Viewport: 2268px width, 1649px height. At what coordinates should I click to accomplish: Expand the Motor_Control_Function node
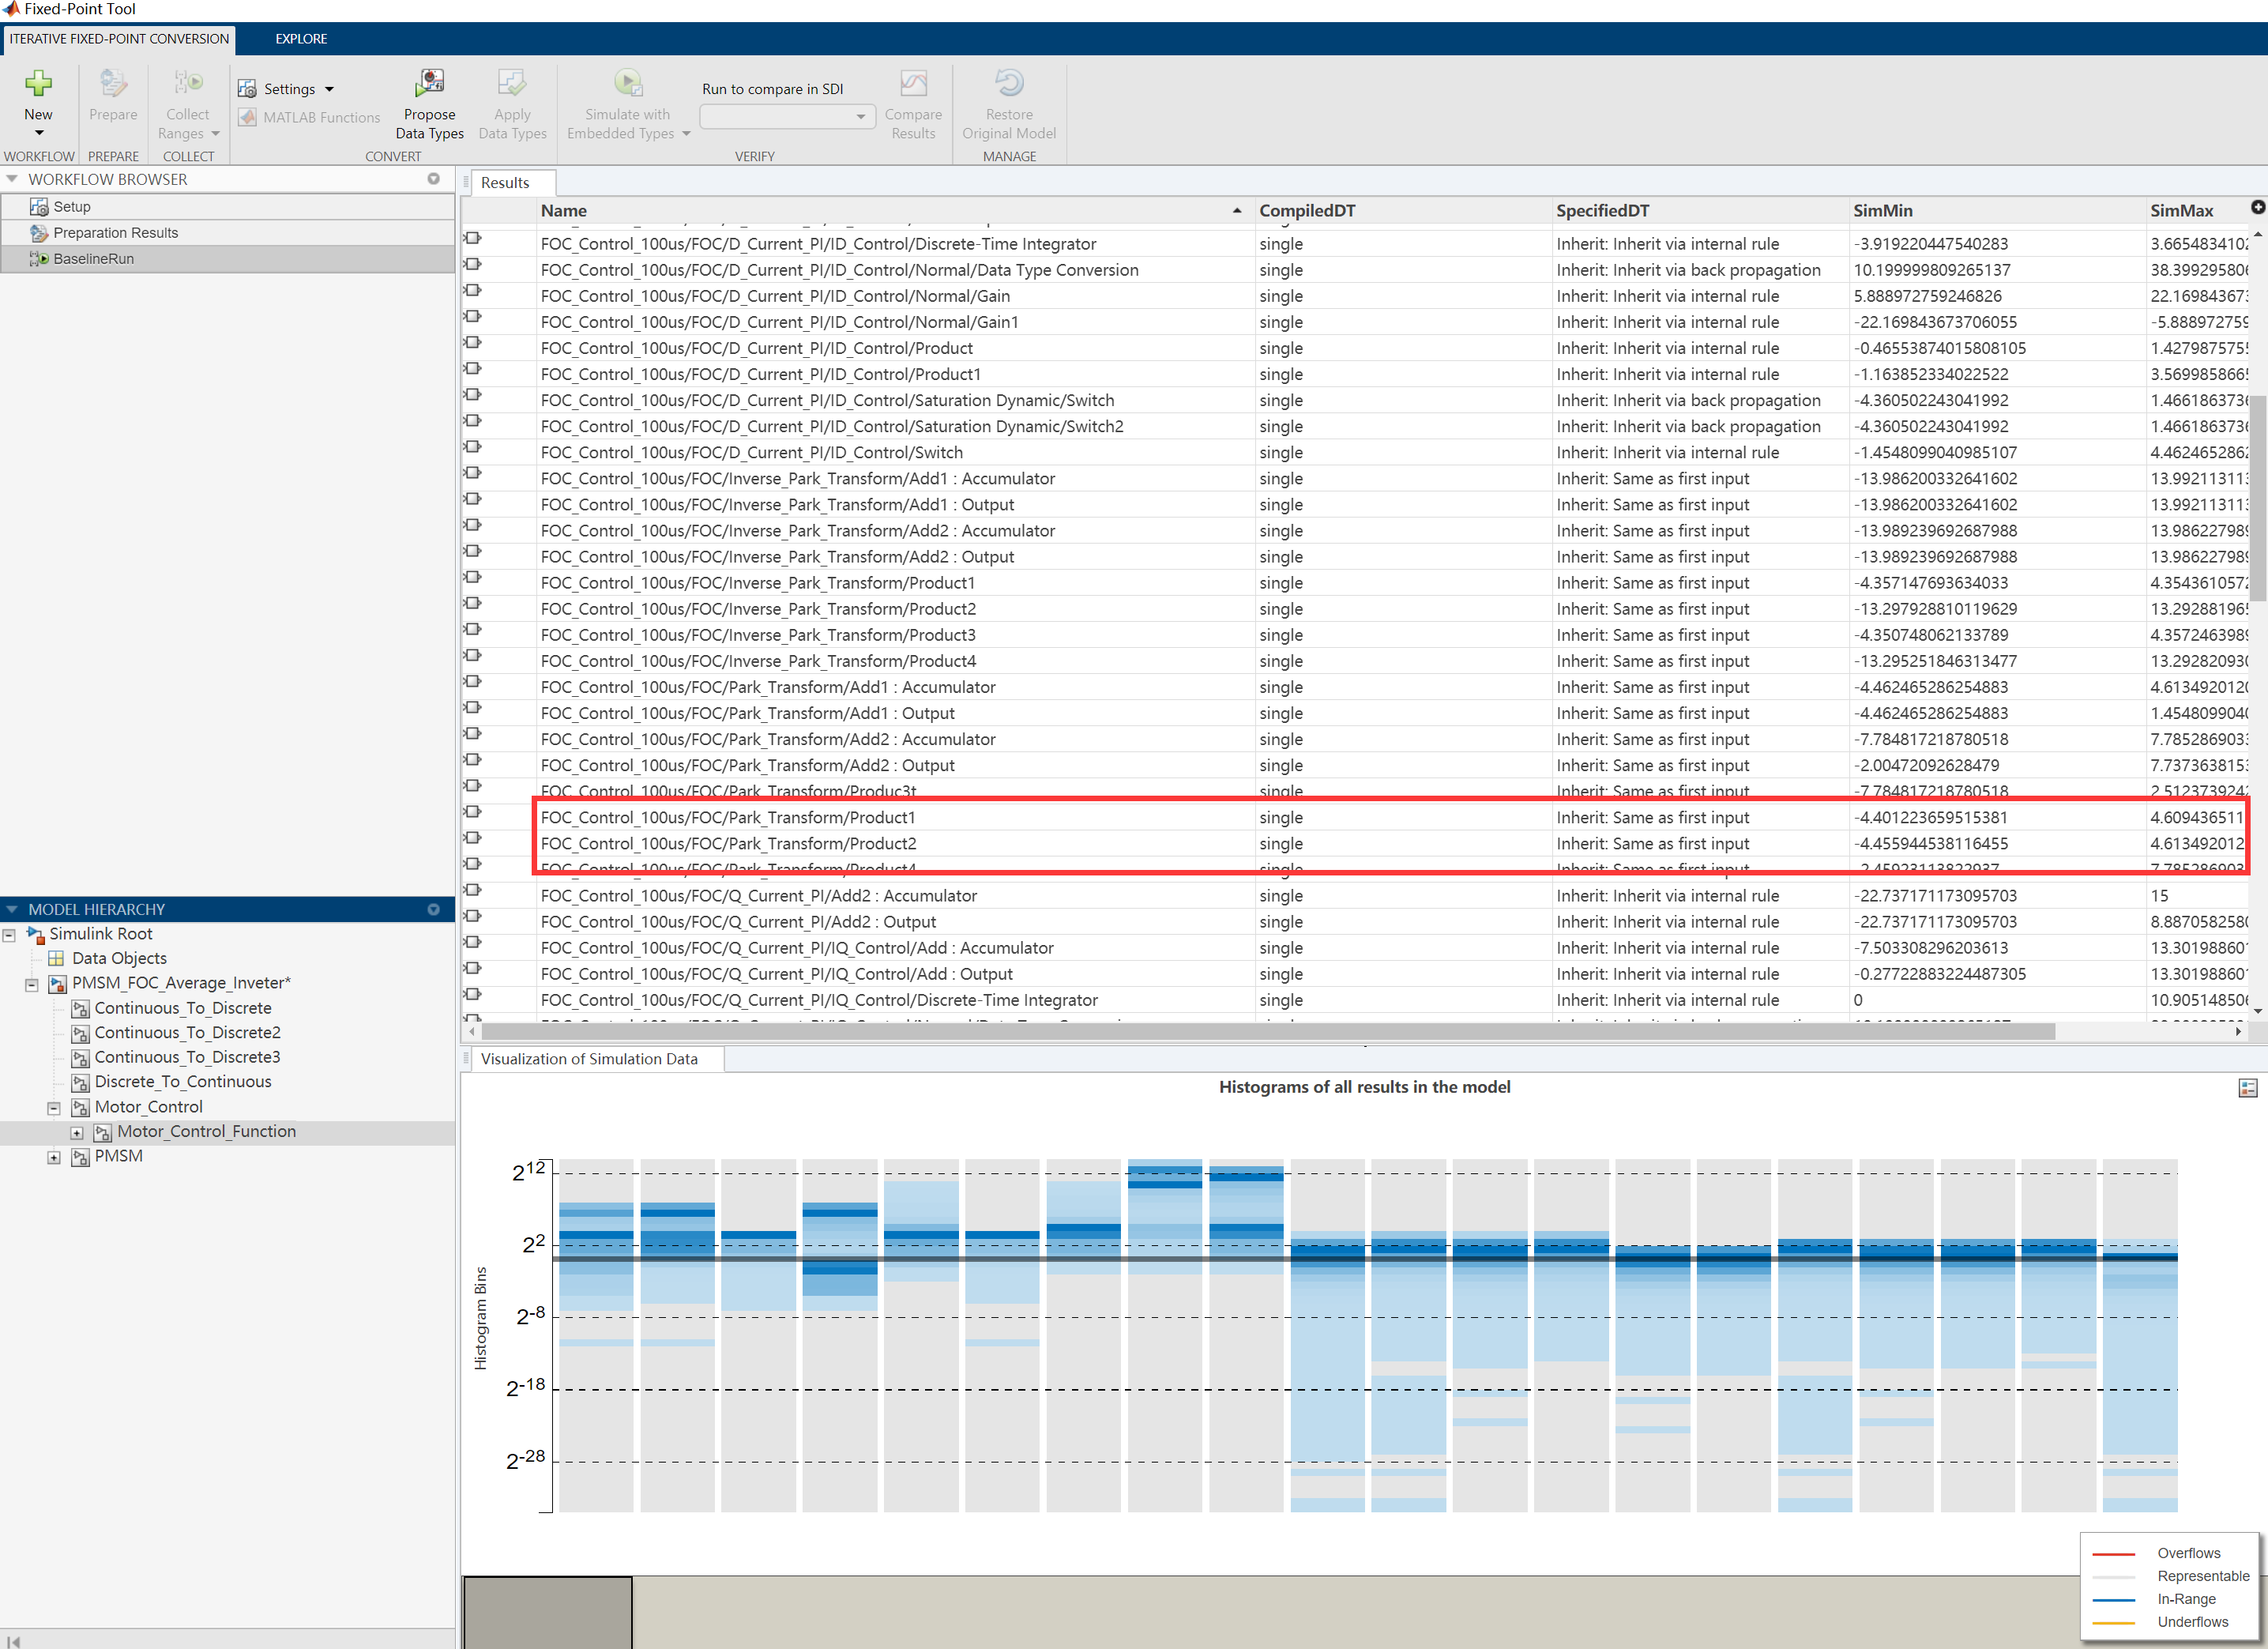pyautogui.click(x=77, y=1132)
